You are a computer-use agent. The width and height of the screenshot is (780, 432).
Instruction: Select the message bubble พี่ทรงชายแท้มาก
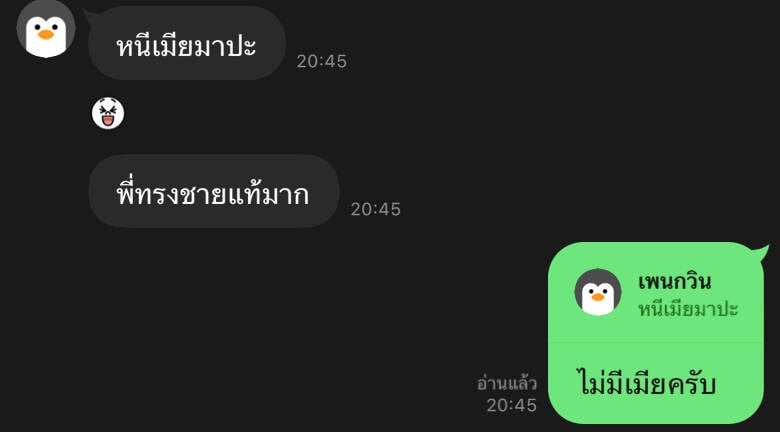[214, 191]
